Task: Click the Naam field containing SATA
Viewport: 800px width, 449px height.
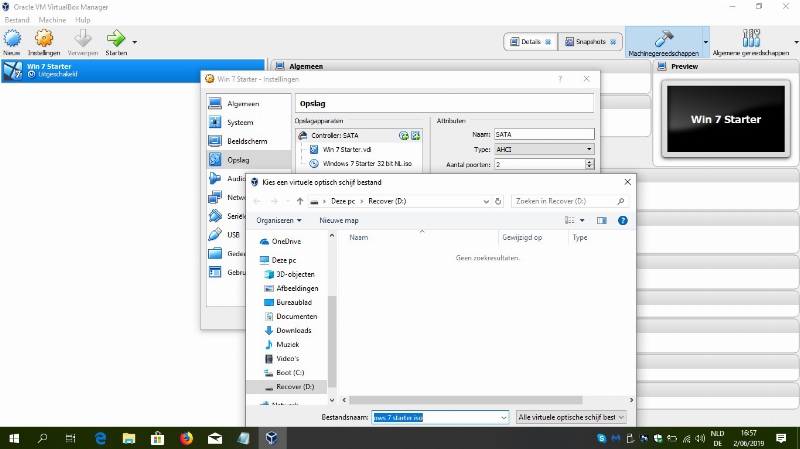Action: 544,135
